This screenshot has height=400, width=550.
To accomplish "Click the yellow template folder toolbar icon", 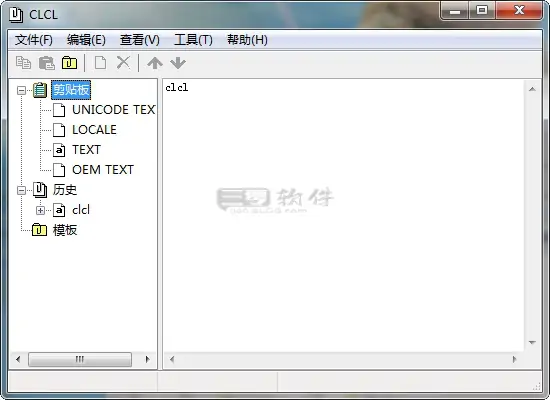I will [69, 63].
